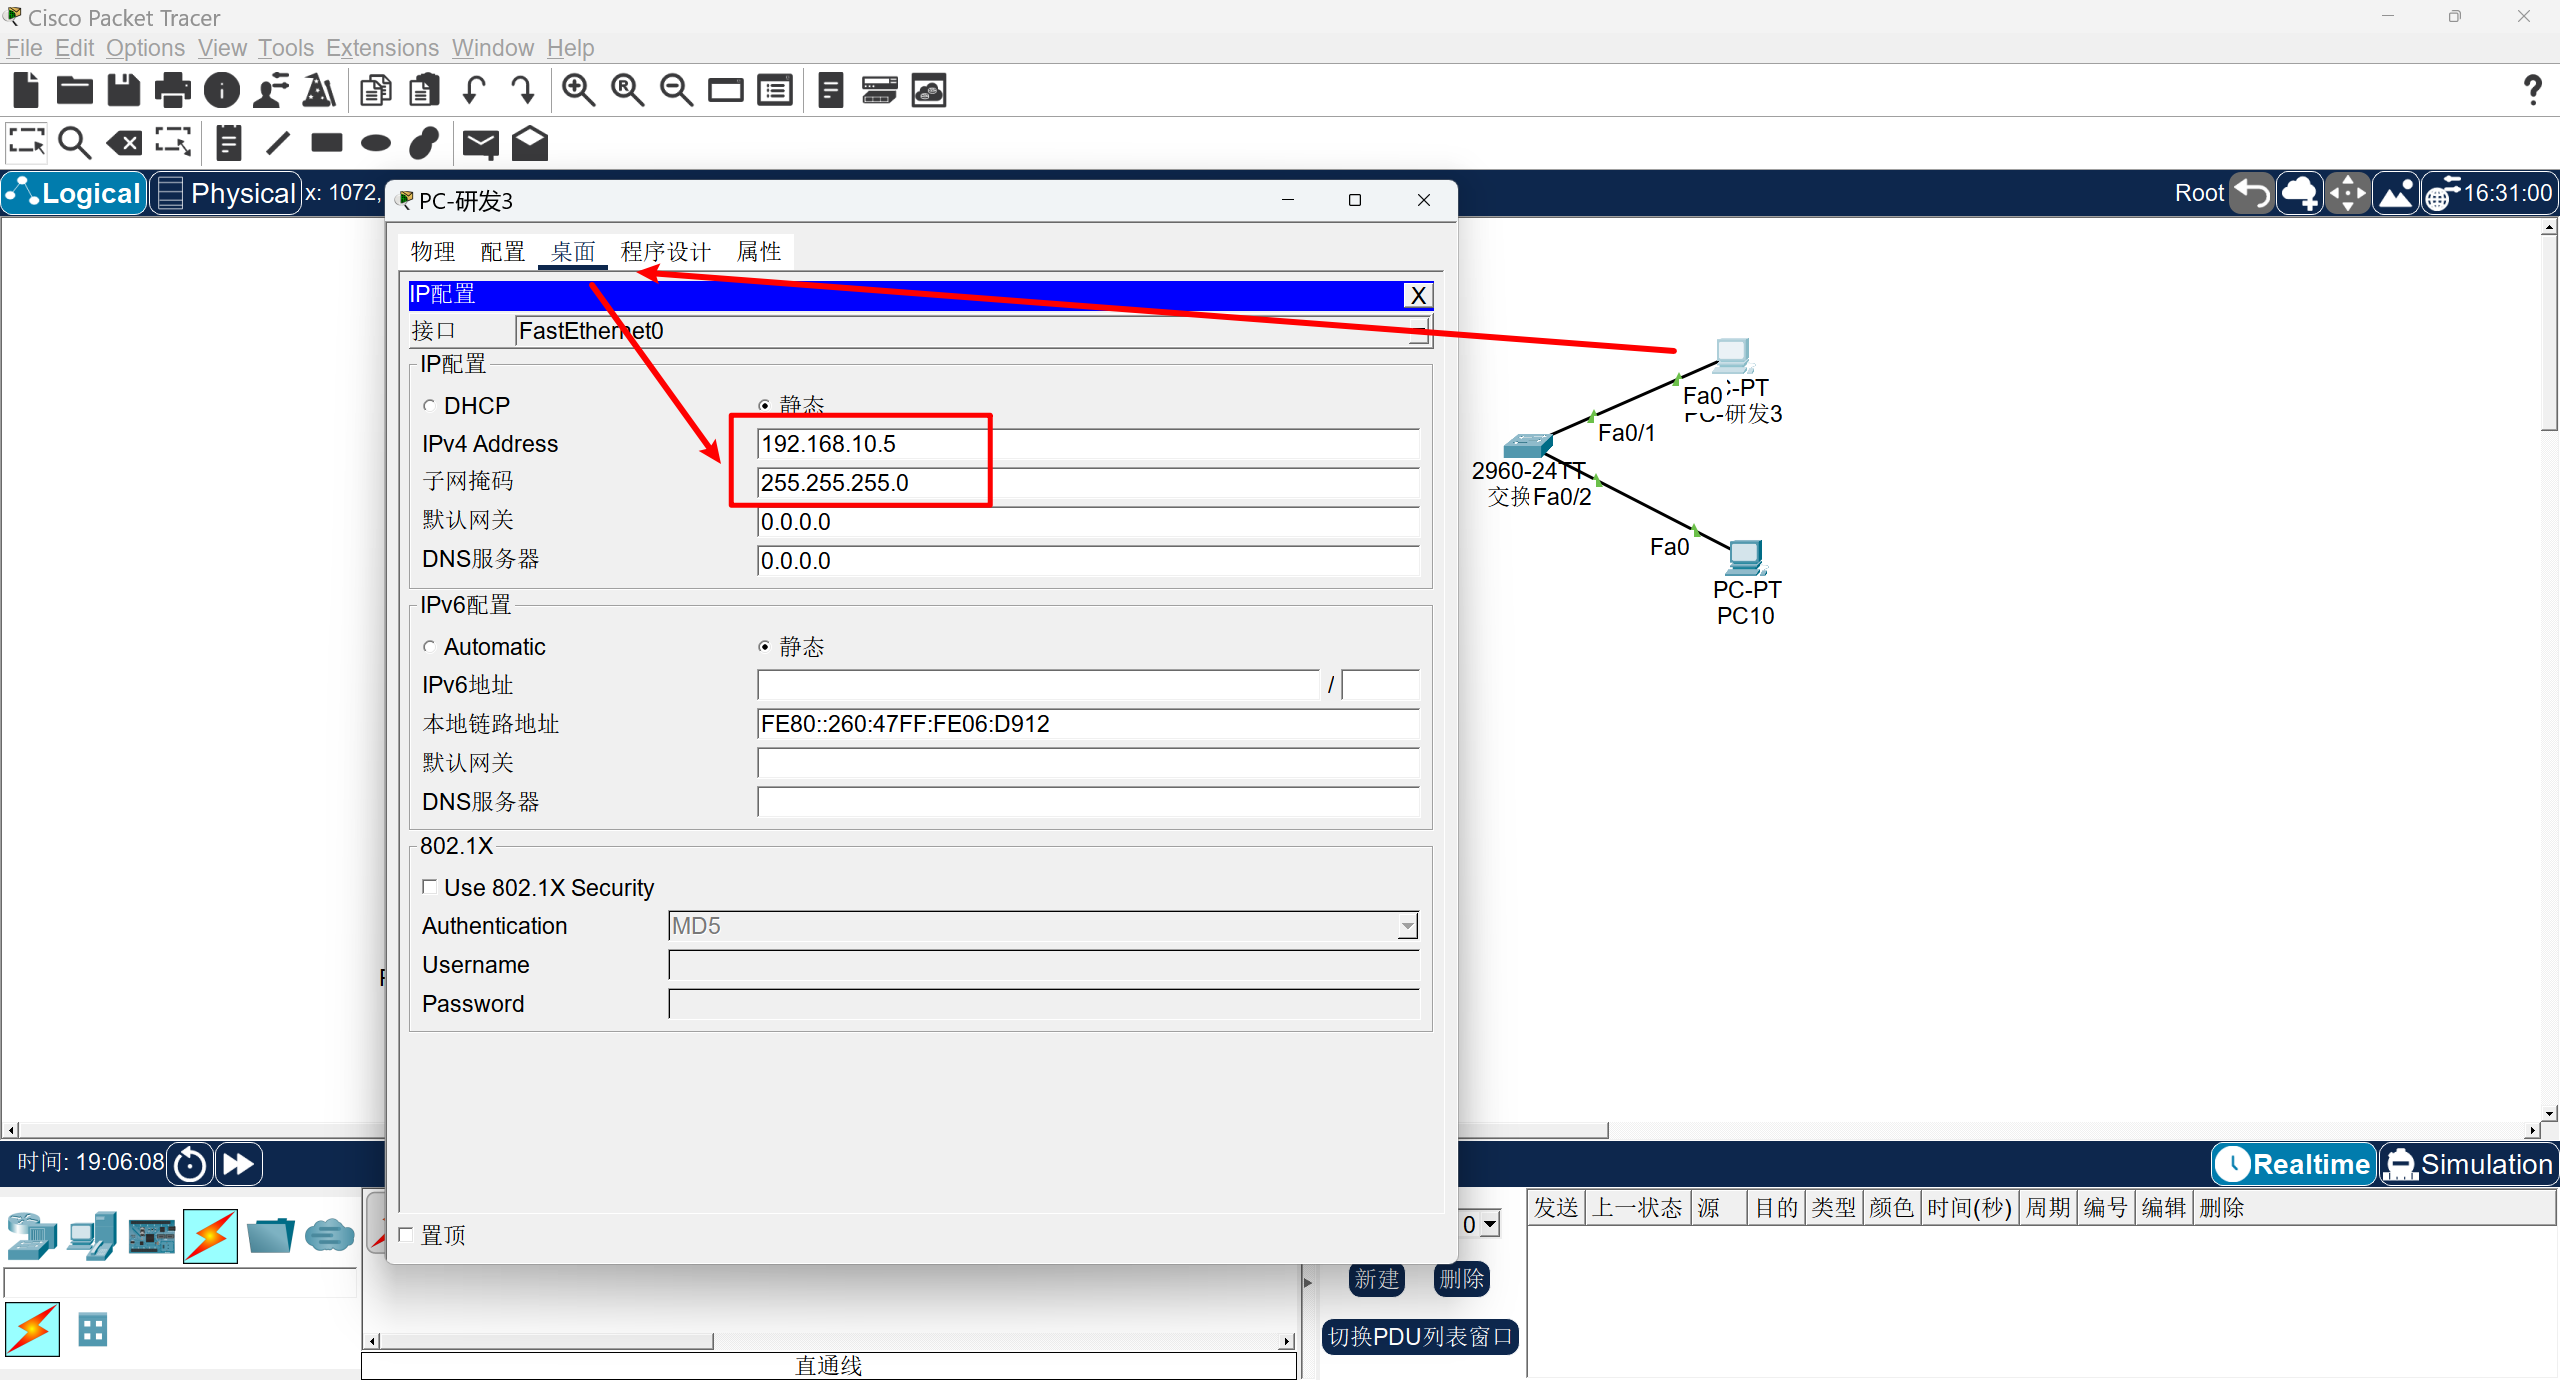2560x1380 pixels.
Task: Enable Use 802.1X Security checkbox
Action: pyautogui.click(x=429, y=887)
